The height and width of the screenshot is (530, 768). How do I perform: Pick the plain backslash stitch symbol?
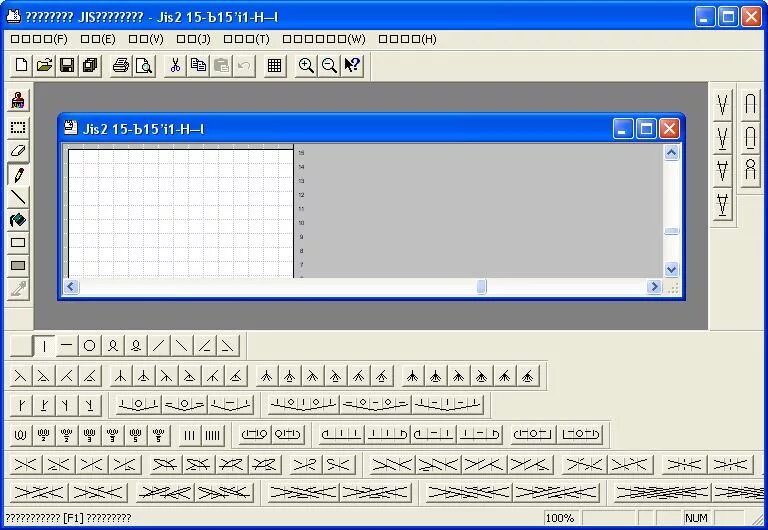tap(182, 346)
